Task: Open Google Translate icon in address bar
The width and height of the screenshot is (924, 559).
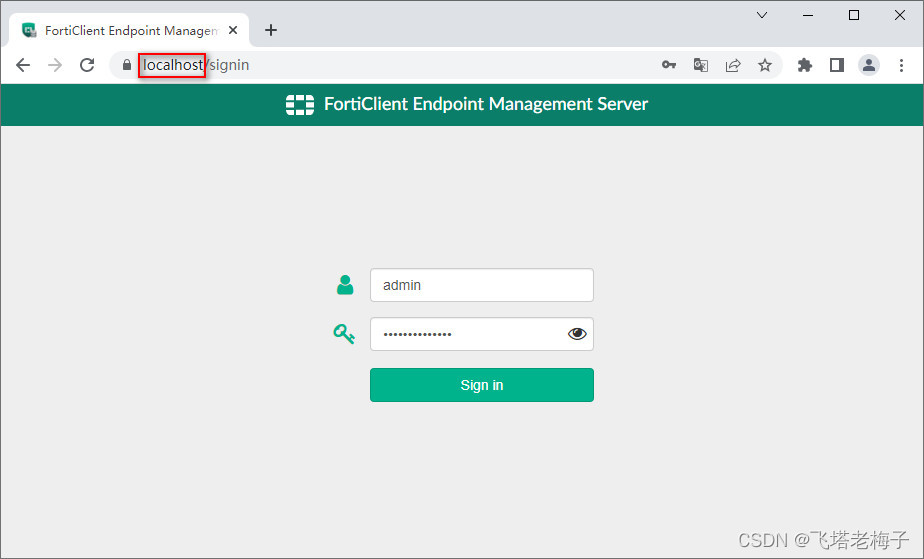Action: (701, 65)
